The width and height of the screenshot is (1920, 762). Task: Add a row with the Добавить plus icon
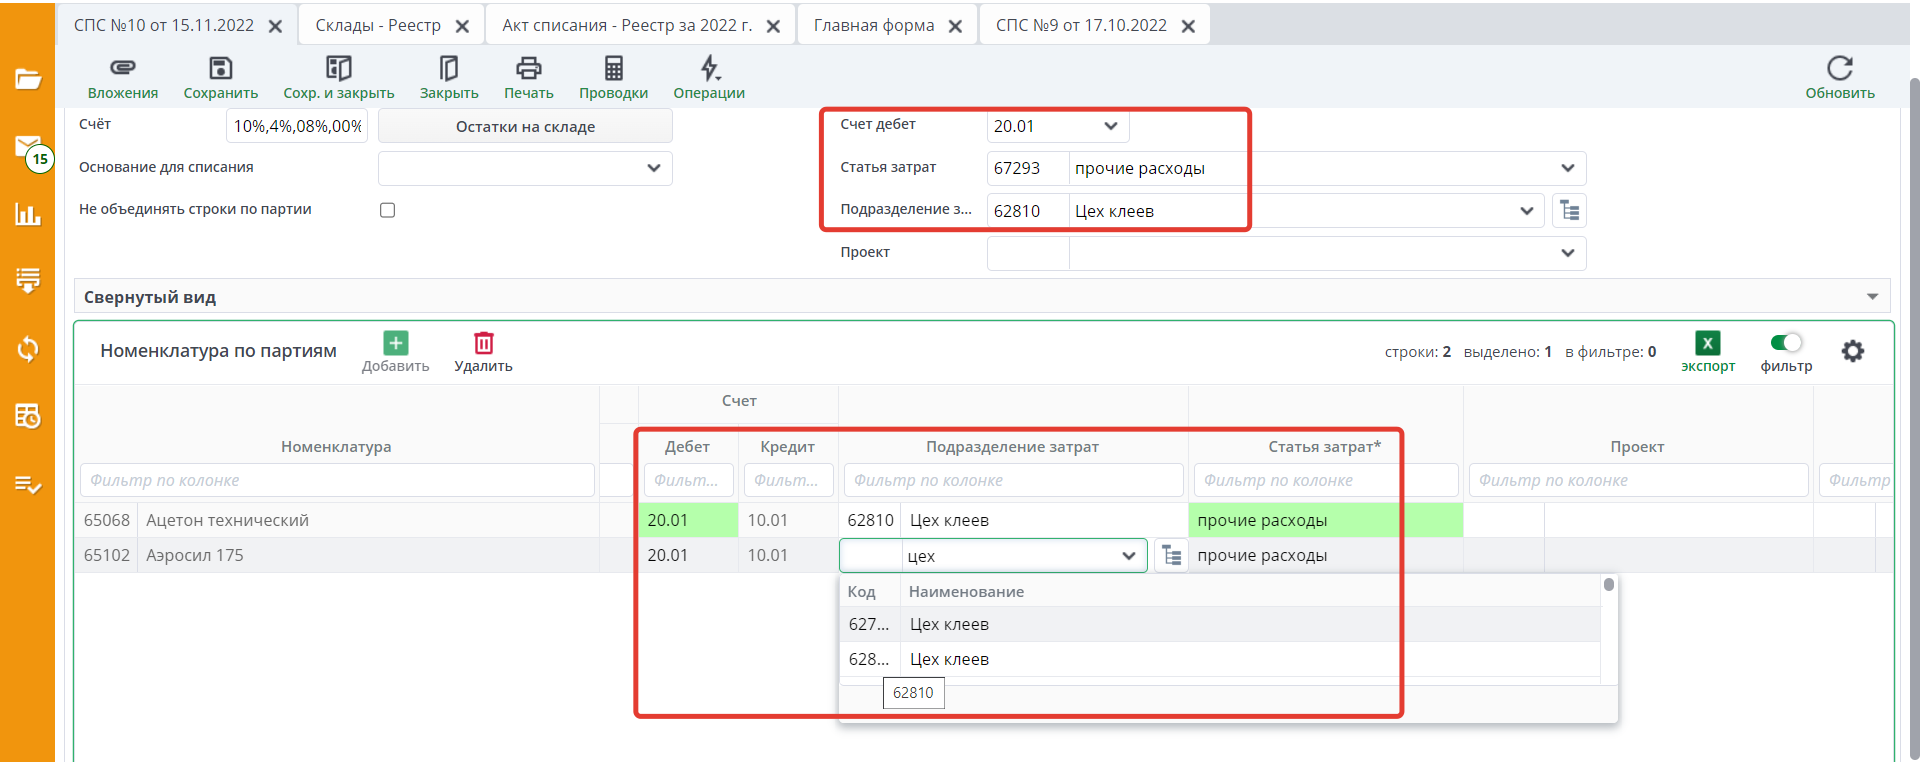[x=396, y=344]
